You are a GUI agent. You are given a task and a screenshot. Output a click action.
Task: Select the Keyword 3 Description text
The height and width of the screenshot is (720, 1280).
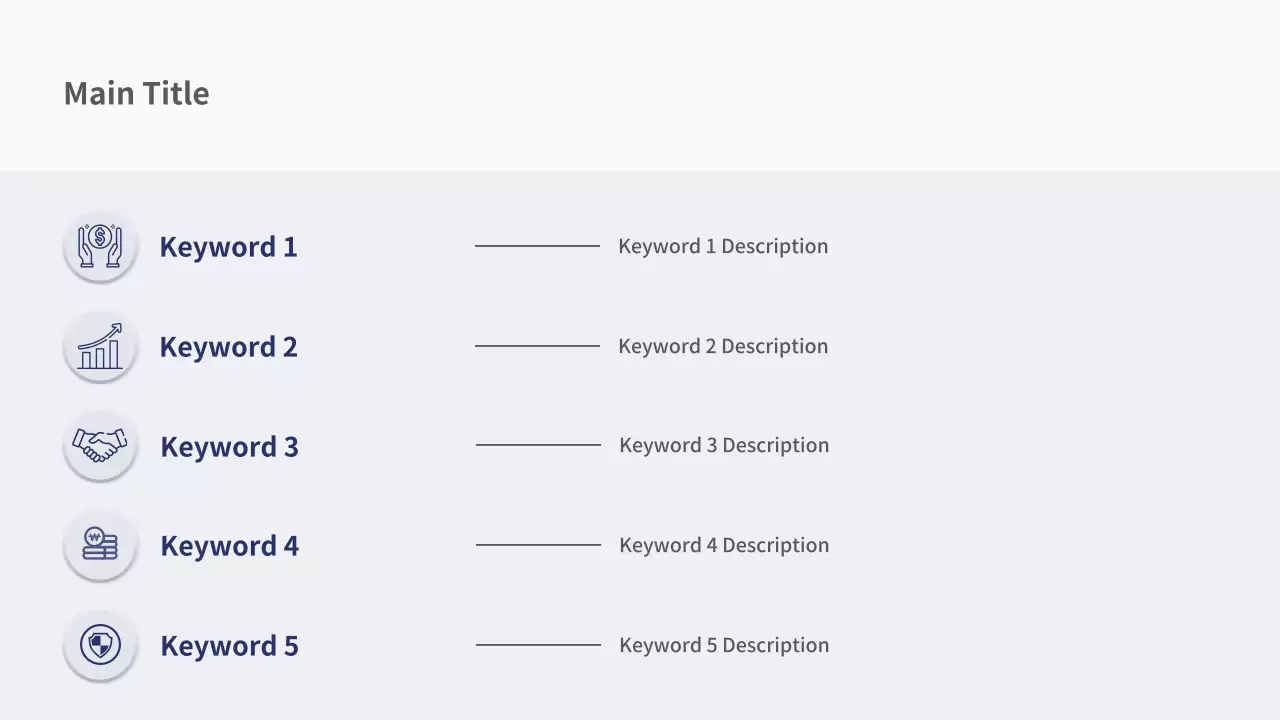pos(724,445)
